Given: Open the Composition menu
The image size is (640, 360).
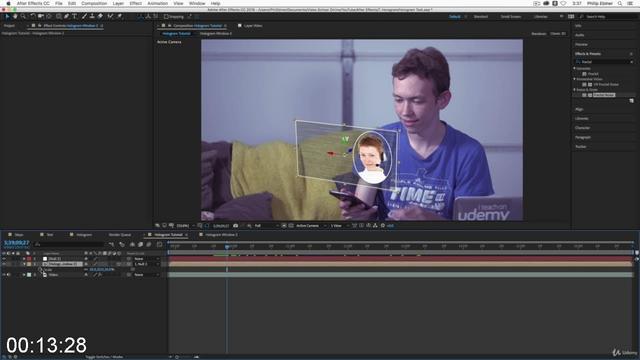Looking at the screenshot, I should 94,3.
